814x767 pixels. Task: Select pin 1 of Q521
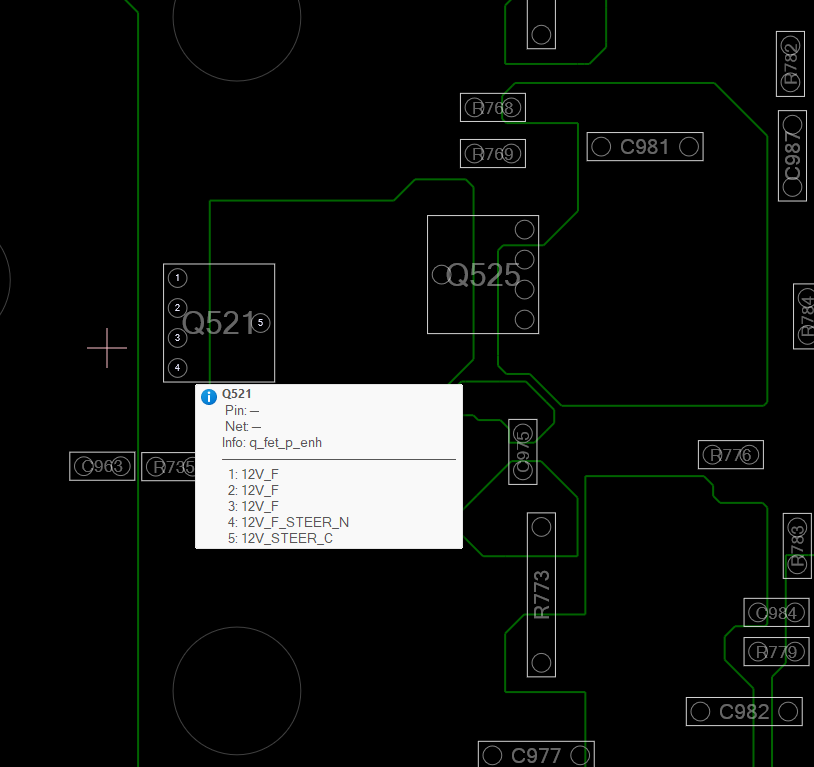tap(177, 278)
